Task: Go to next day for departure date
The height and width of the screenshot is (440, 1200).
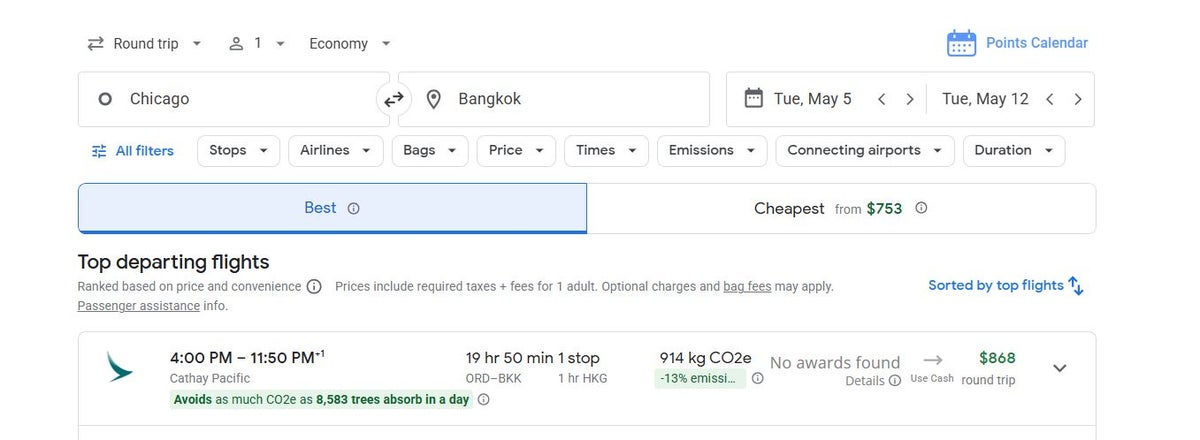Action: point(909,99)
